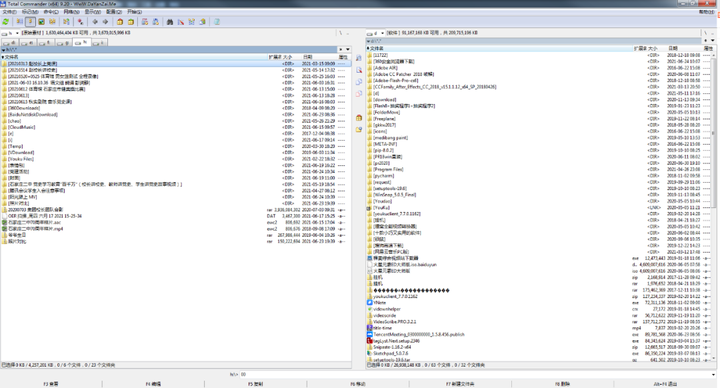The width and height of the screenshot is (720, 388).
Task: Go forward with the right arrow toolbar icon
Action: (105, 22)
